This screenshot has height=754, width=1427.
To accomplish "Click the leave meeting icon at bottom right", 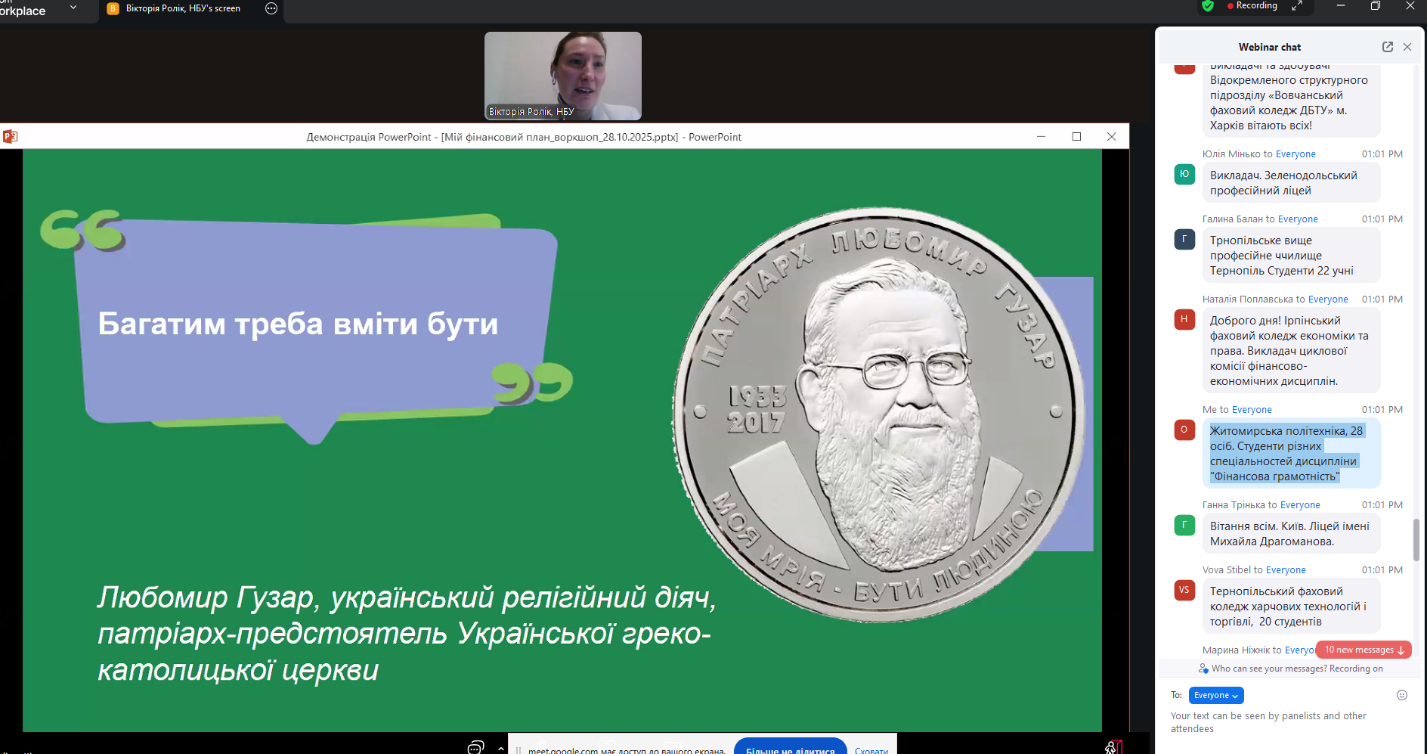I will click(x=1112, y=747).
